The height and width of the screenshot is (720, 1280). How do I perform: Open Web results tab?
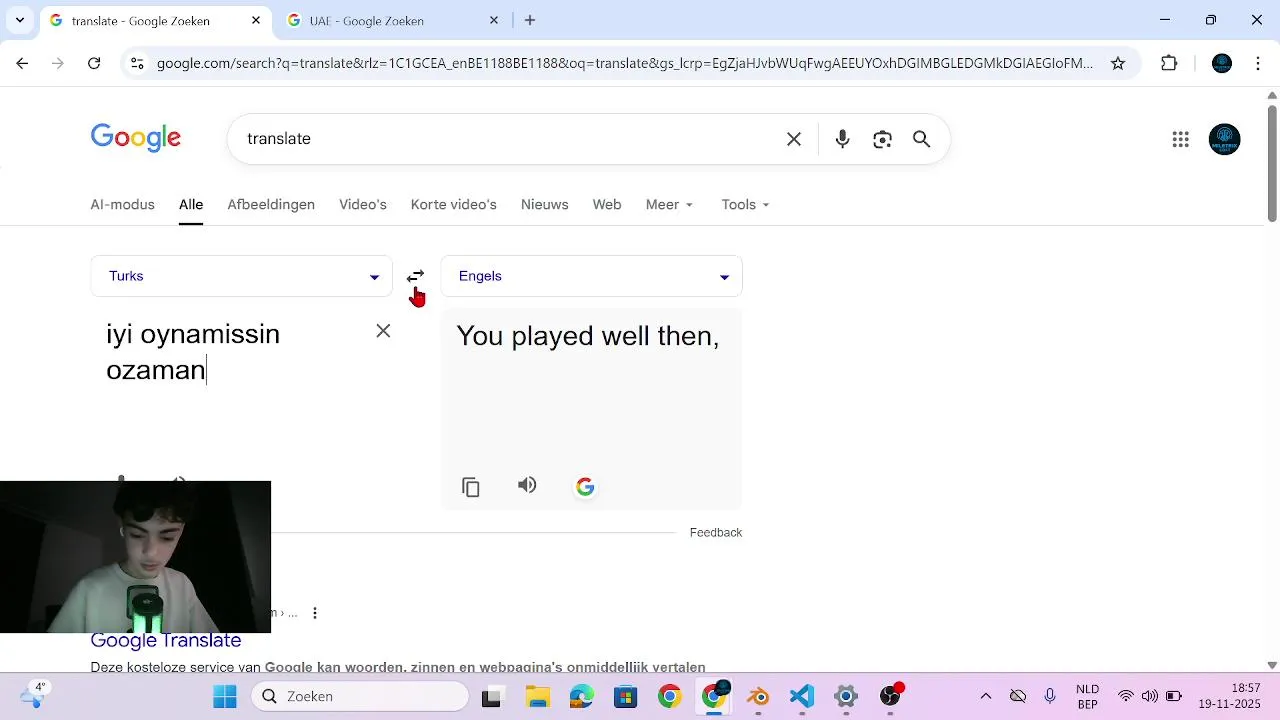pos(607,204)
